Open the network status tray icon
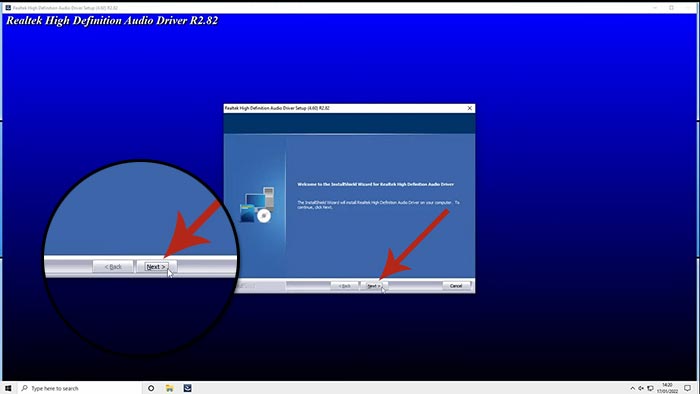Viewport: 700px width, 394px height. pyautogui.click(x=650, y=388)
